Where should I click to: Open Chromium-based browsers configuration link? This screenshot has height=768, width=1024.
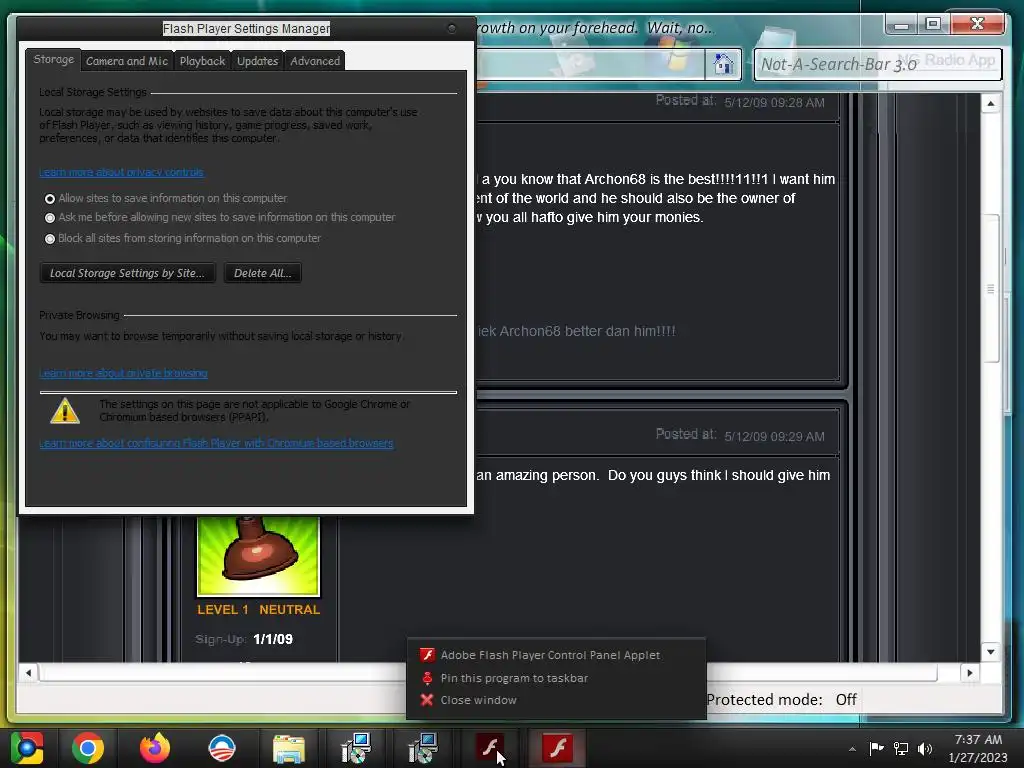click(x=216, y=443)
